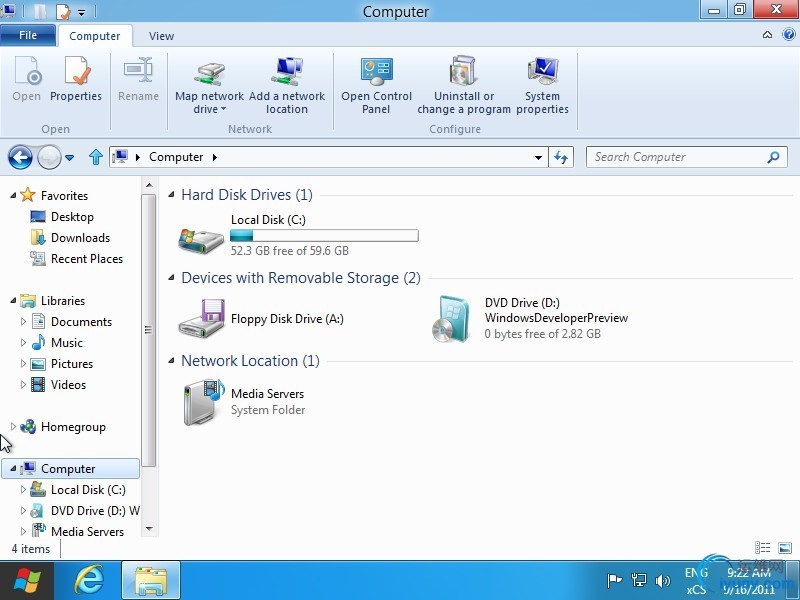Click the Refresh button by the address bar
This screenshot has width=800, height=600.
(x=561, y=157)
